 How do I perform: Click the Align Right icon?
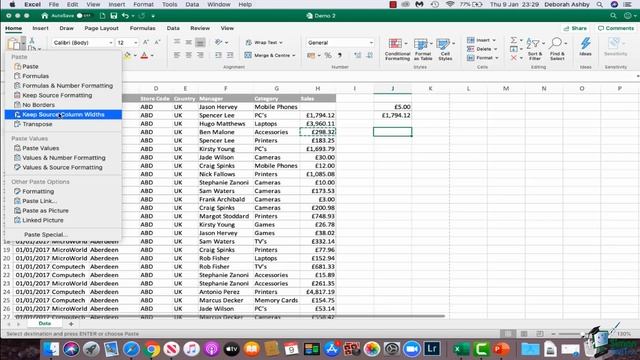coord(200,55)
